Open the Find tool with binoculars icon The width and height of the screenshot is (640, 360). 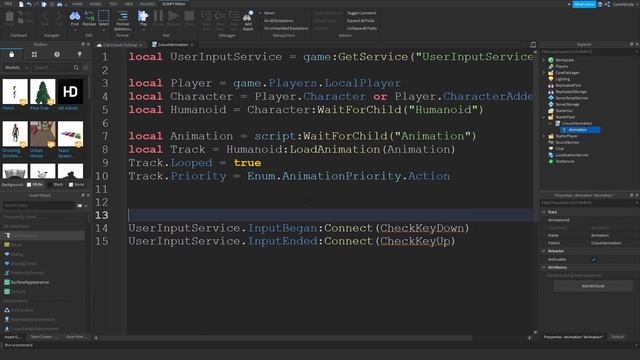coord(75,19)
